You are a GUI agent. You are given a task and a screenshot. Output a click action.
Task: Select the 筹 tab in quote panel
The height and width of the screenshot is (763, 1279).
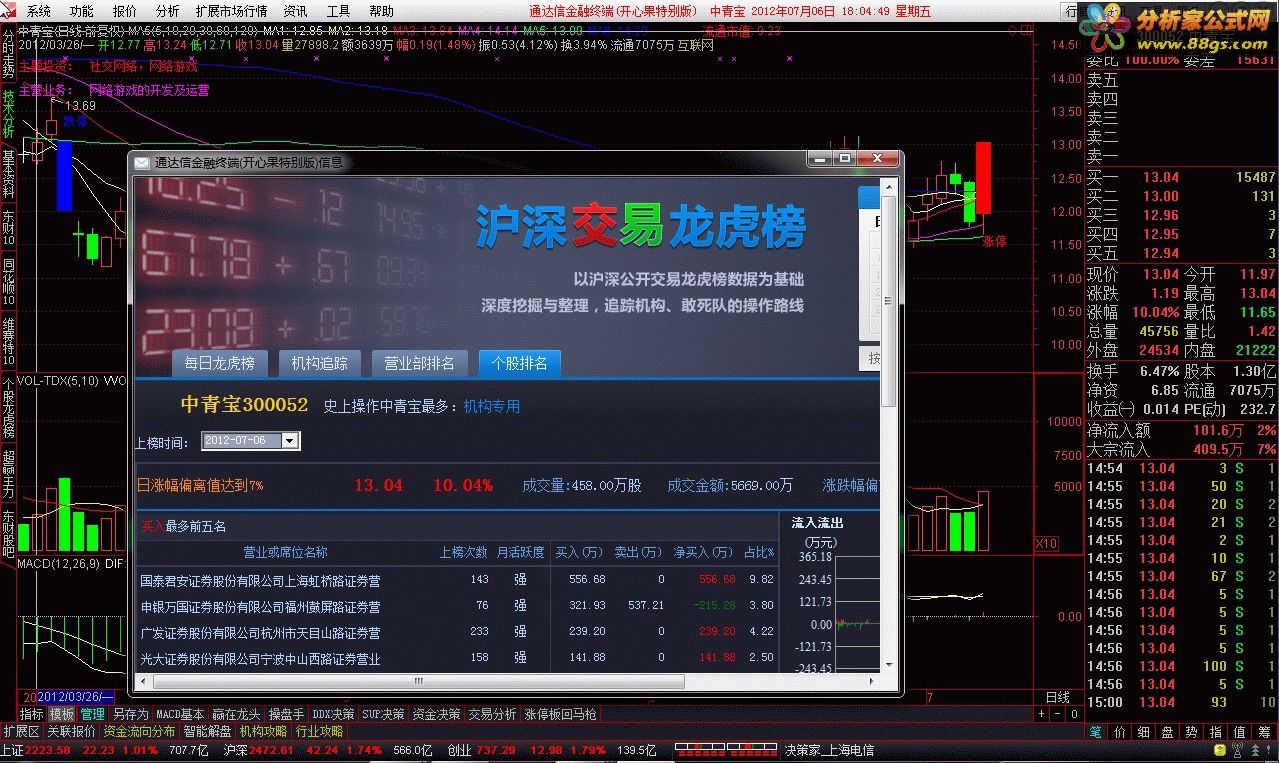point(1264,732)
